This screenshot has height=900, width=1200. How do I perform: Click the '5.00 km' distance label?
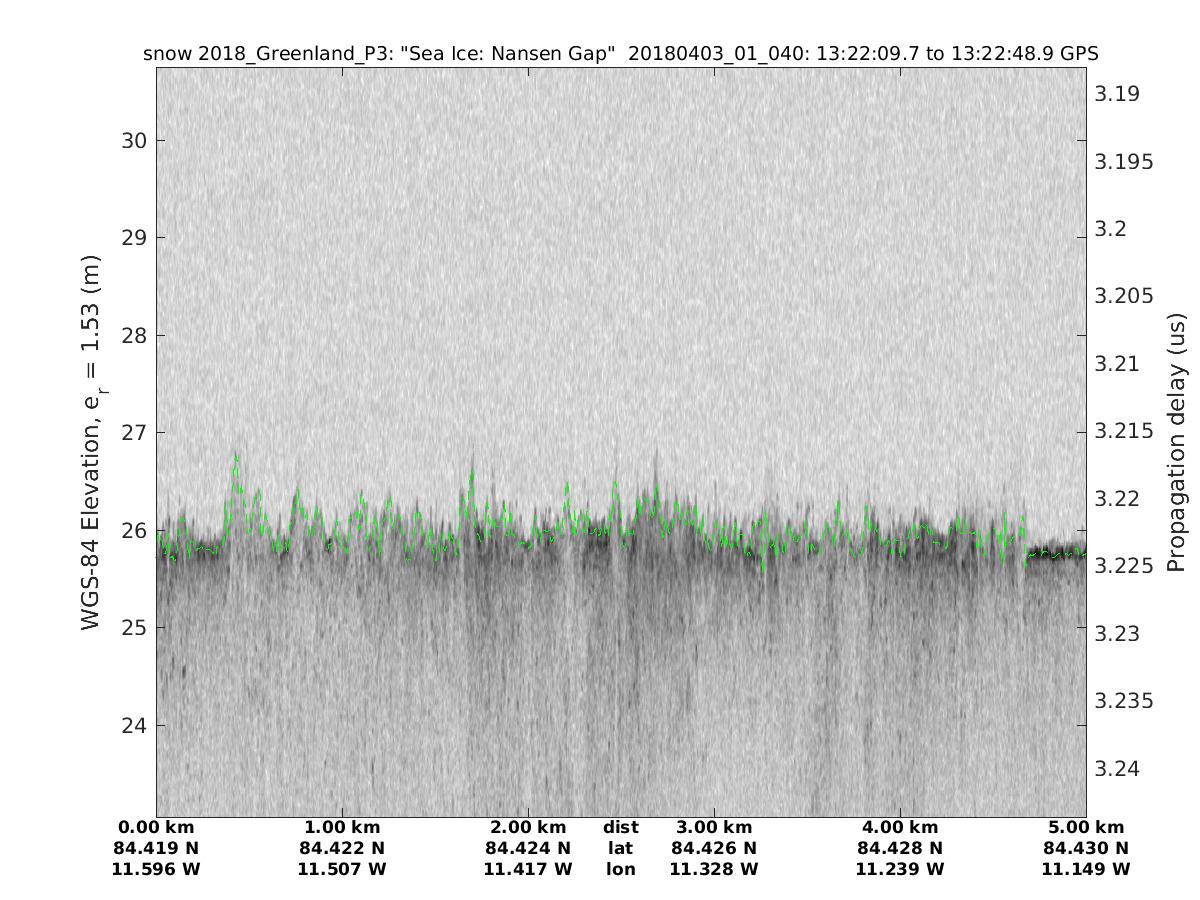click(x=1086, y=828)
